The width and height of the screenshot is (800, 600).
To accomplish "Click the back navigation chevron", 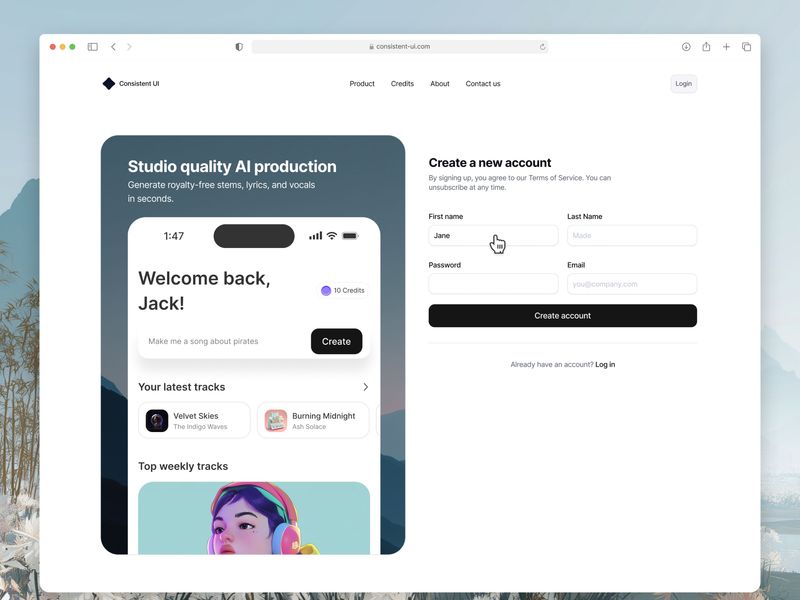I will pos(113,46).
